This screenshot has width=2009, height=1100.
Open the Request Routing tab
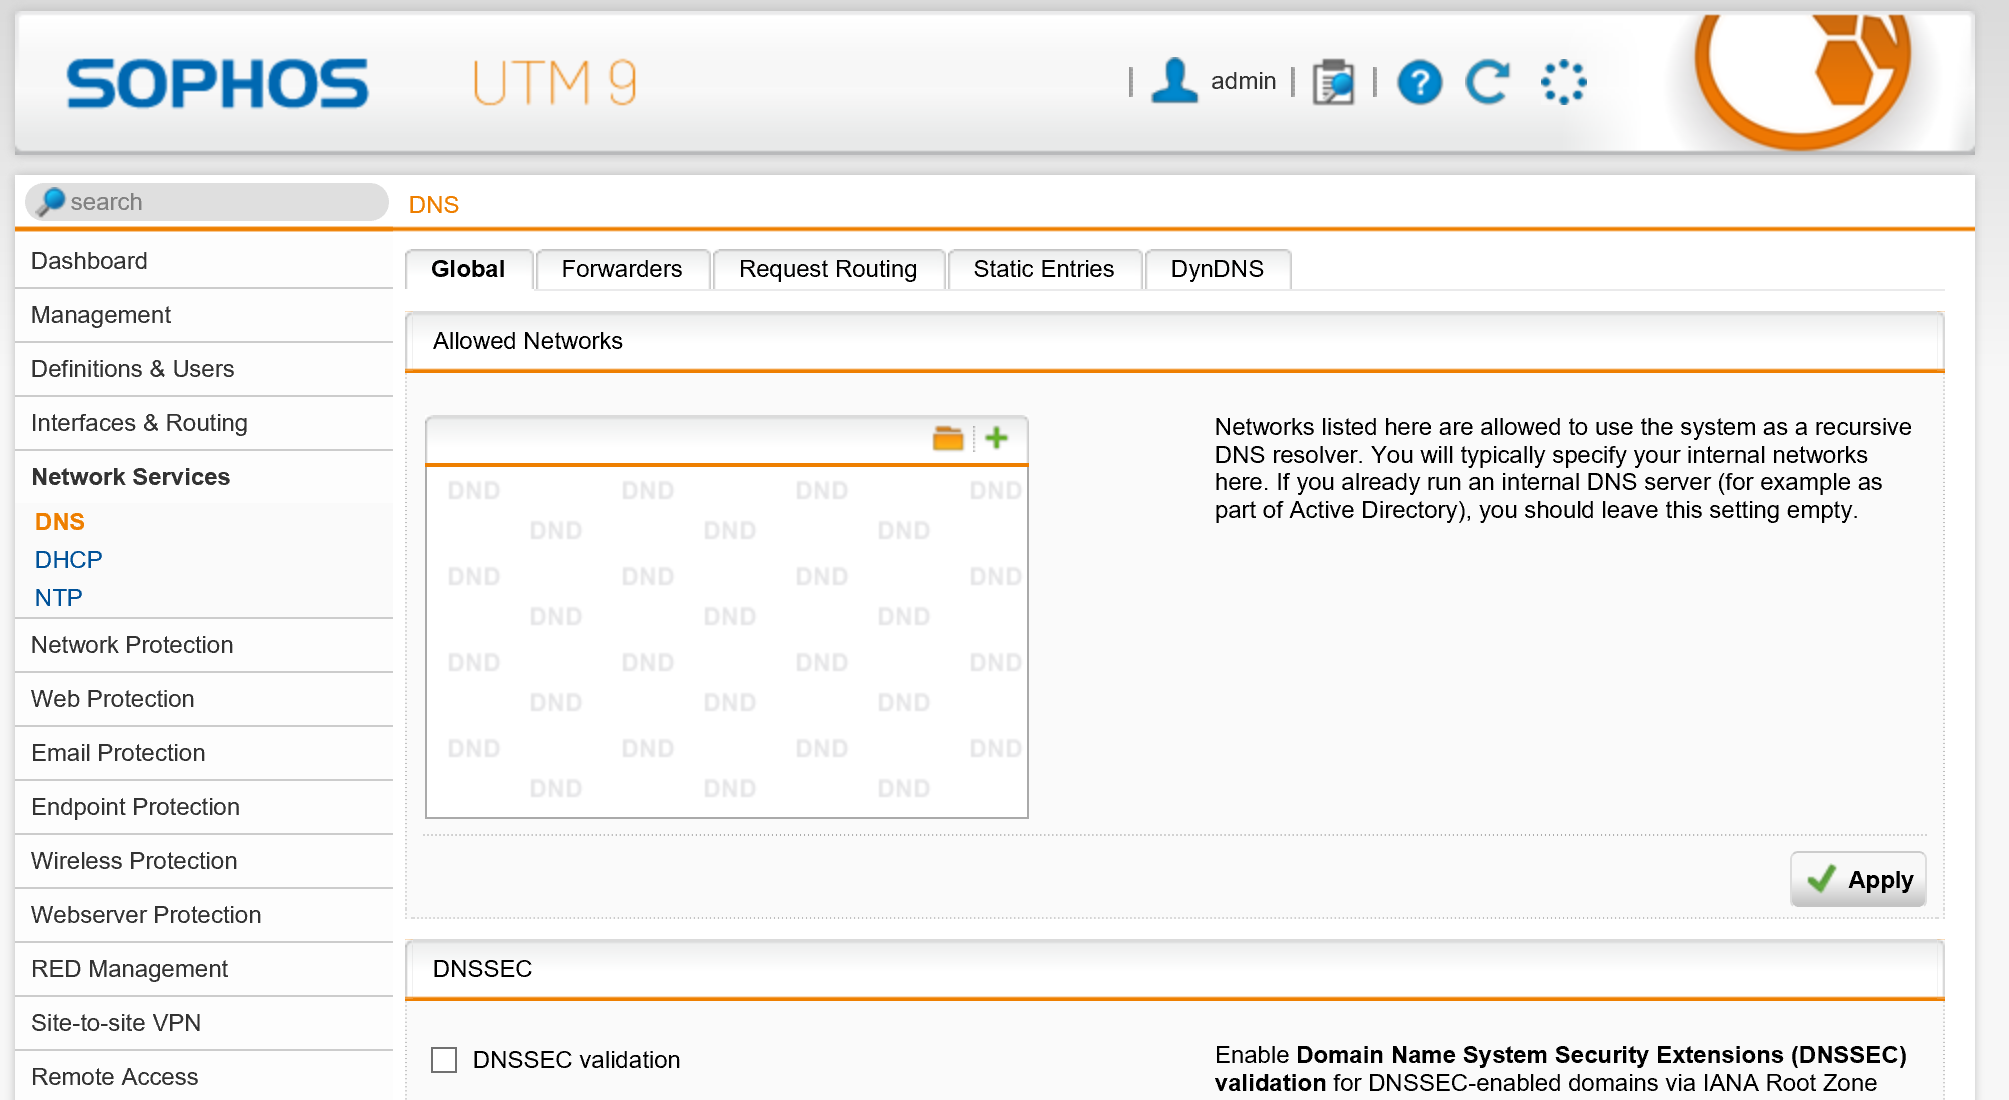828,269
